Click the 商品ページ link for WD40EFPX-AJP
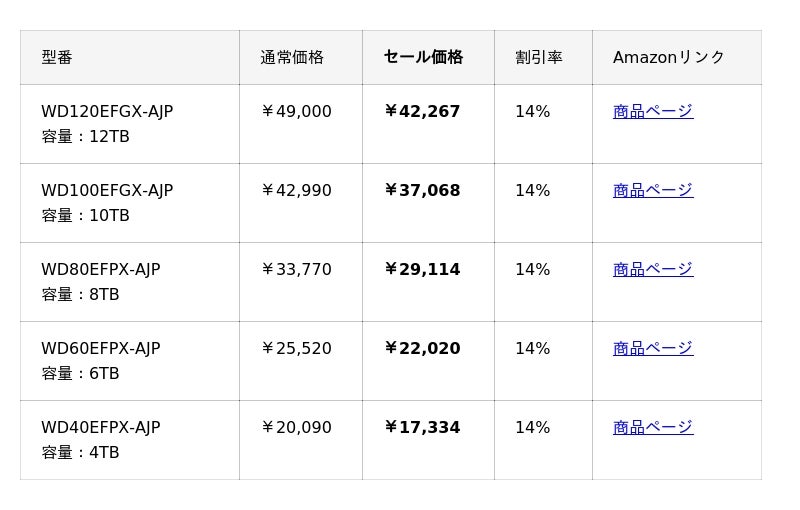This screenshot has height=510, width=800. 652,427
